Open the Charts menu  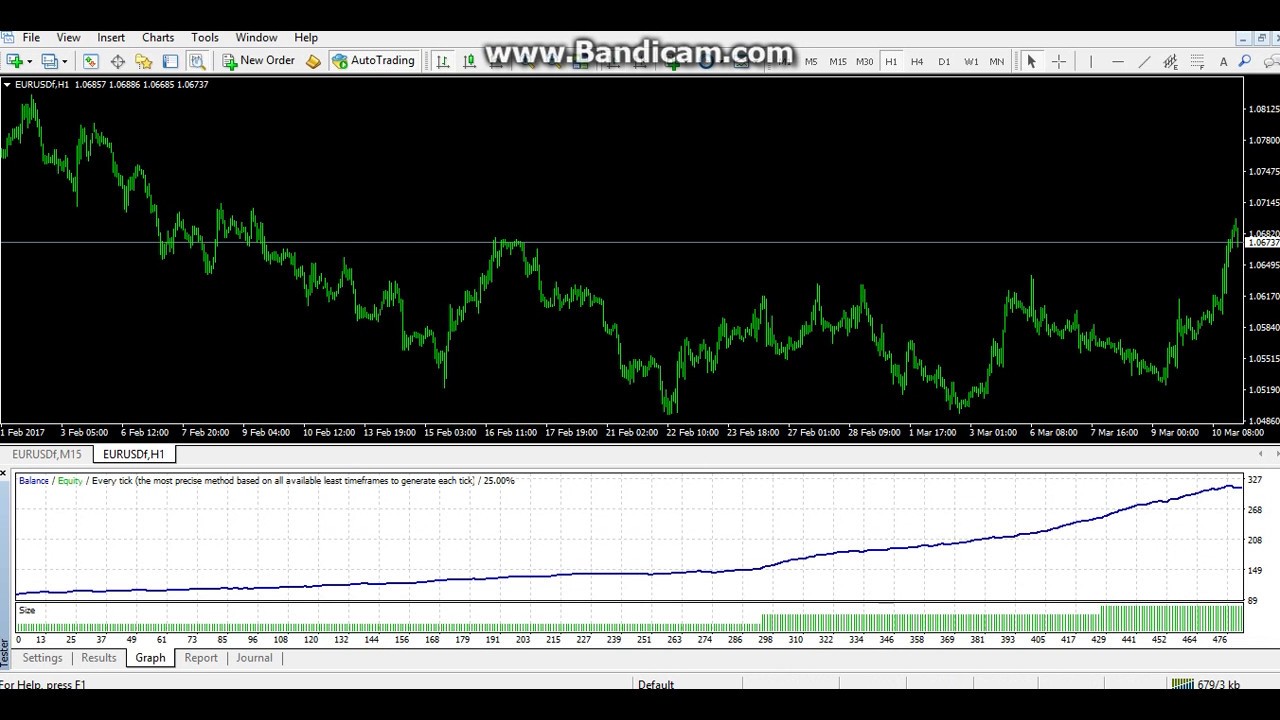(x=158, y=37)
